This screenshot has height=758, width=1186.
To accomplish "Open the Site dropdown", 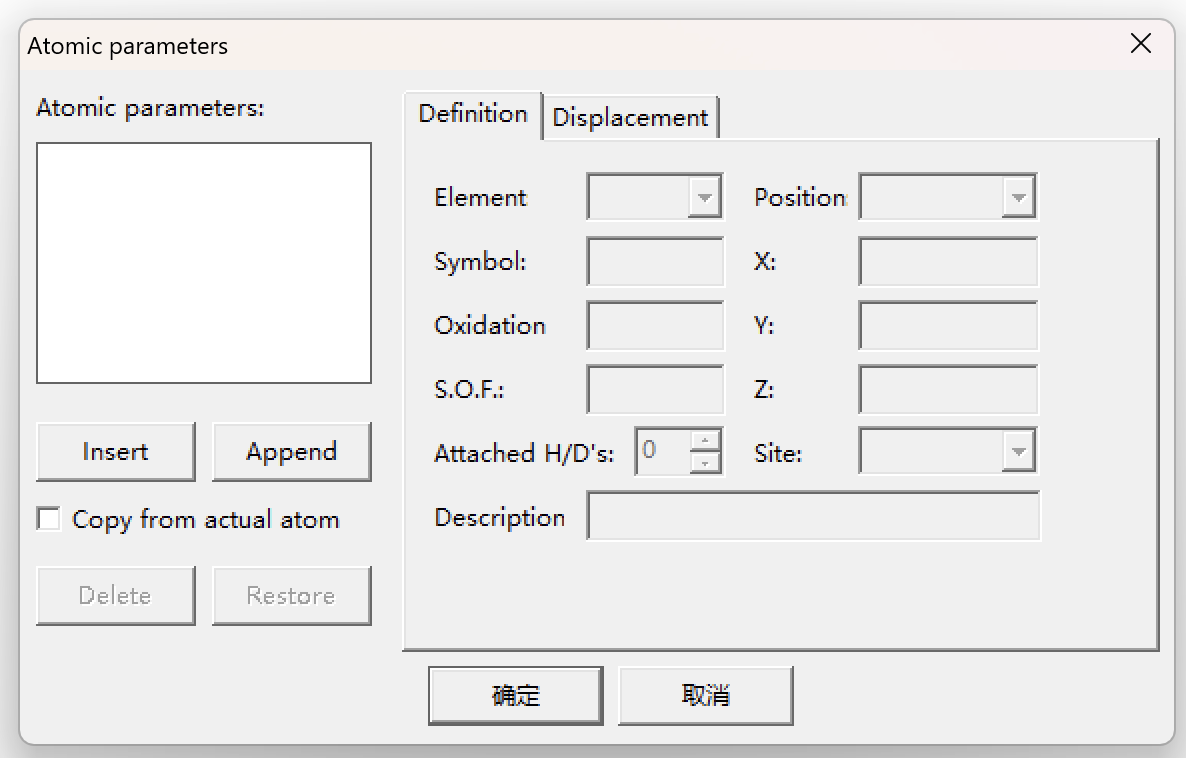I will (1018, 453).
